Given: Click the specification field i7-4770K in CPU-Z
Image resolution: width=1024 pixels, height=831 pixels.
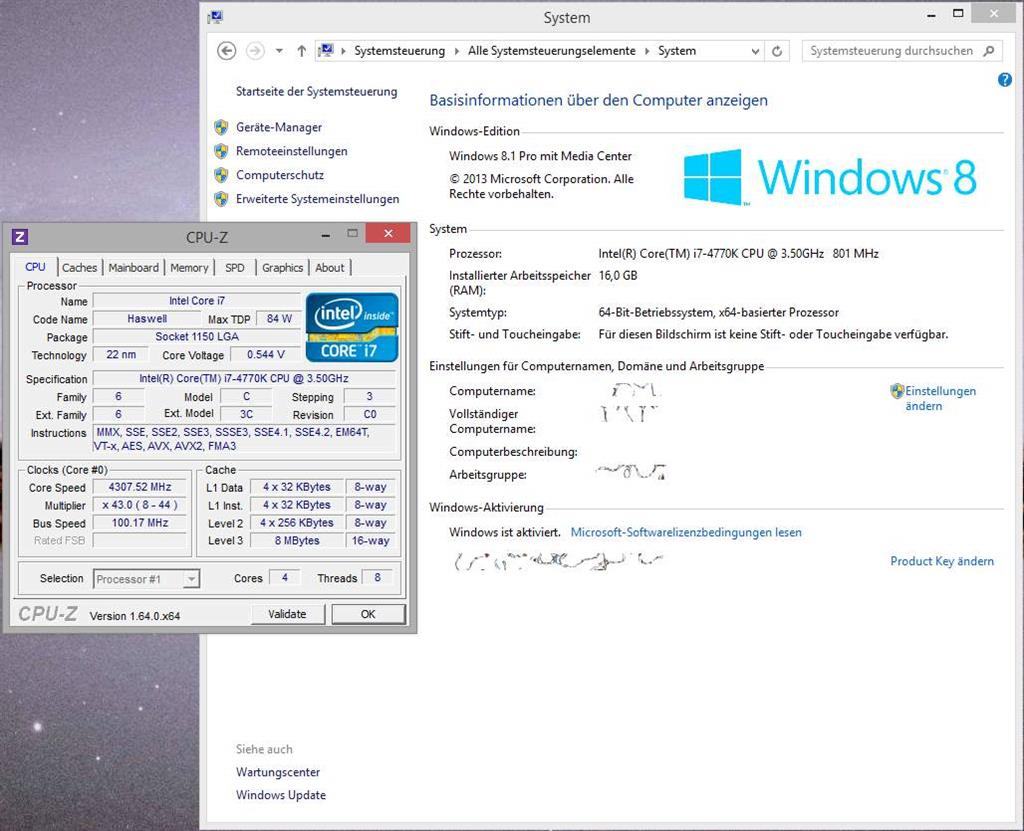Looking at the screenshot, I should 244,378.
